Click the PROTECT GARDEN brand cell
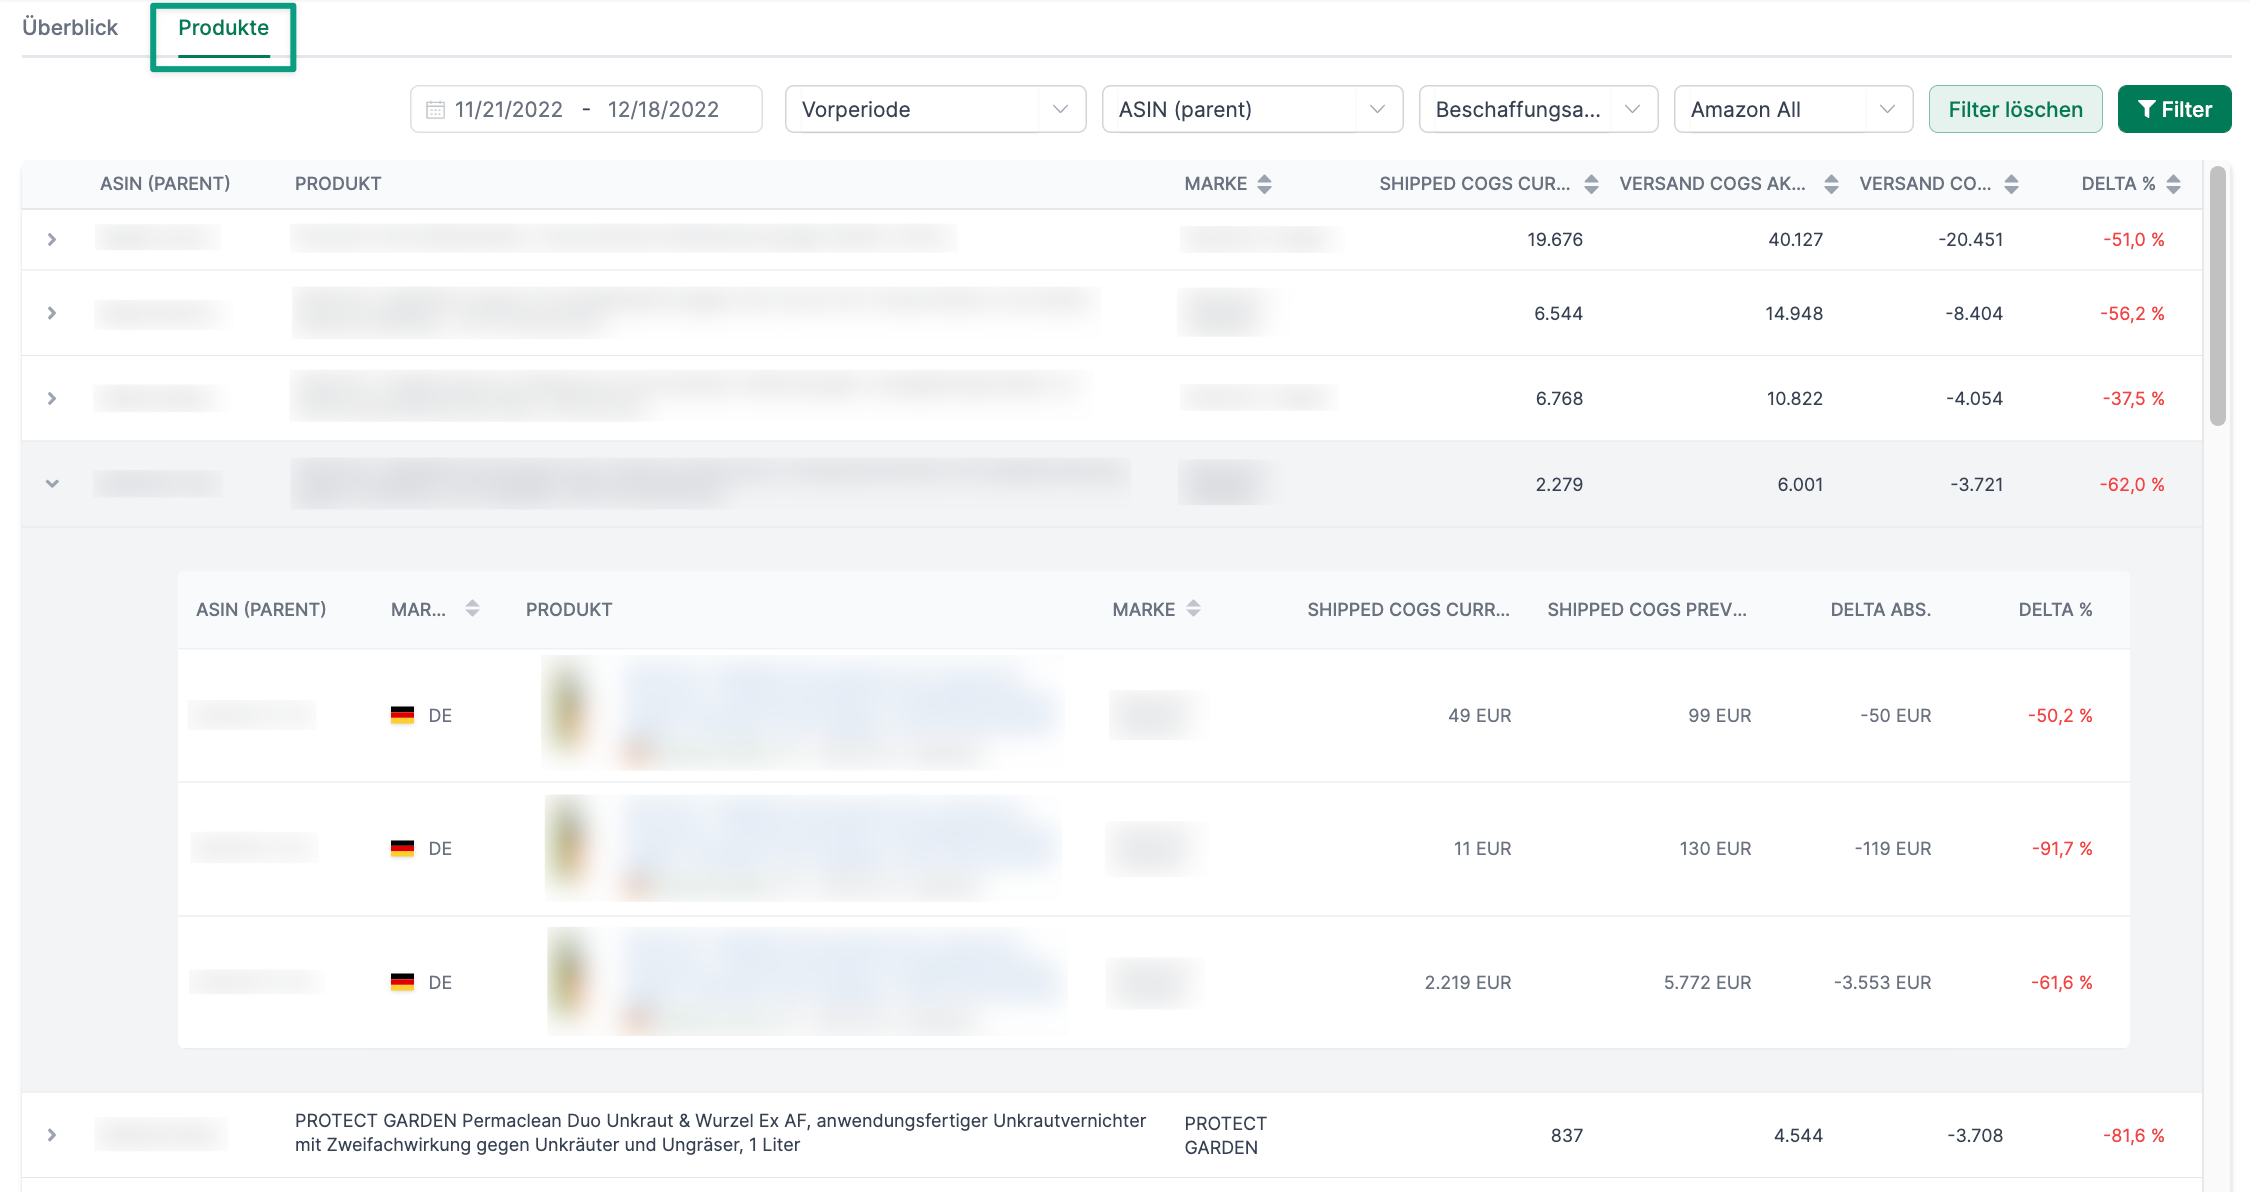The image size is (2250, 1192). click(x=1225, y=1136)
